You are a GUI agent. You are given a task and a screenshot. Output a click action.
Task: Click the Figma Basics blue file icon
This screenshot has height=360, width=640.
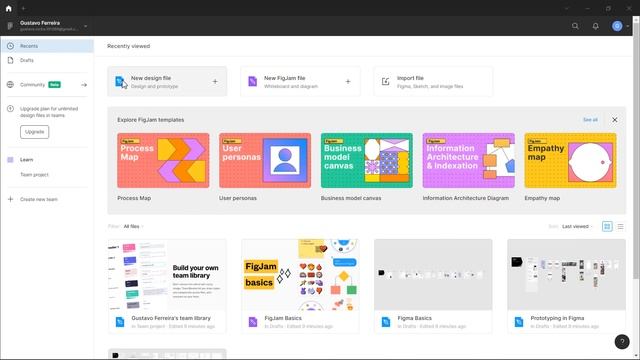[x=386, y=322]
